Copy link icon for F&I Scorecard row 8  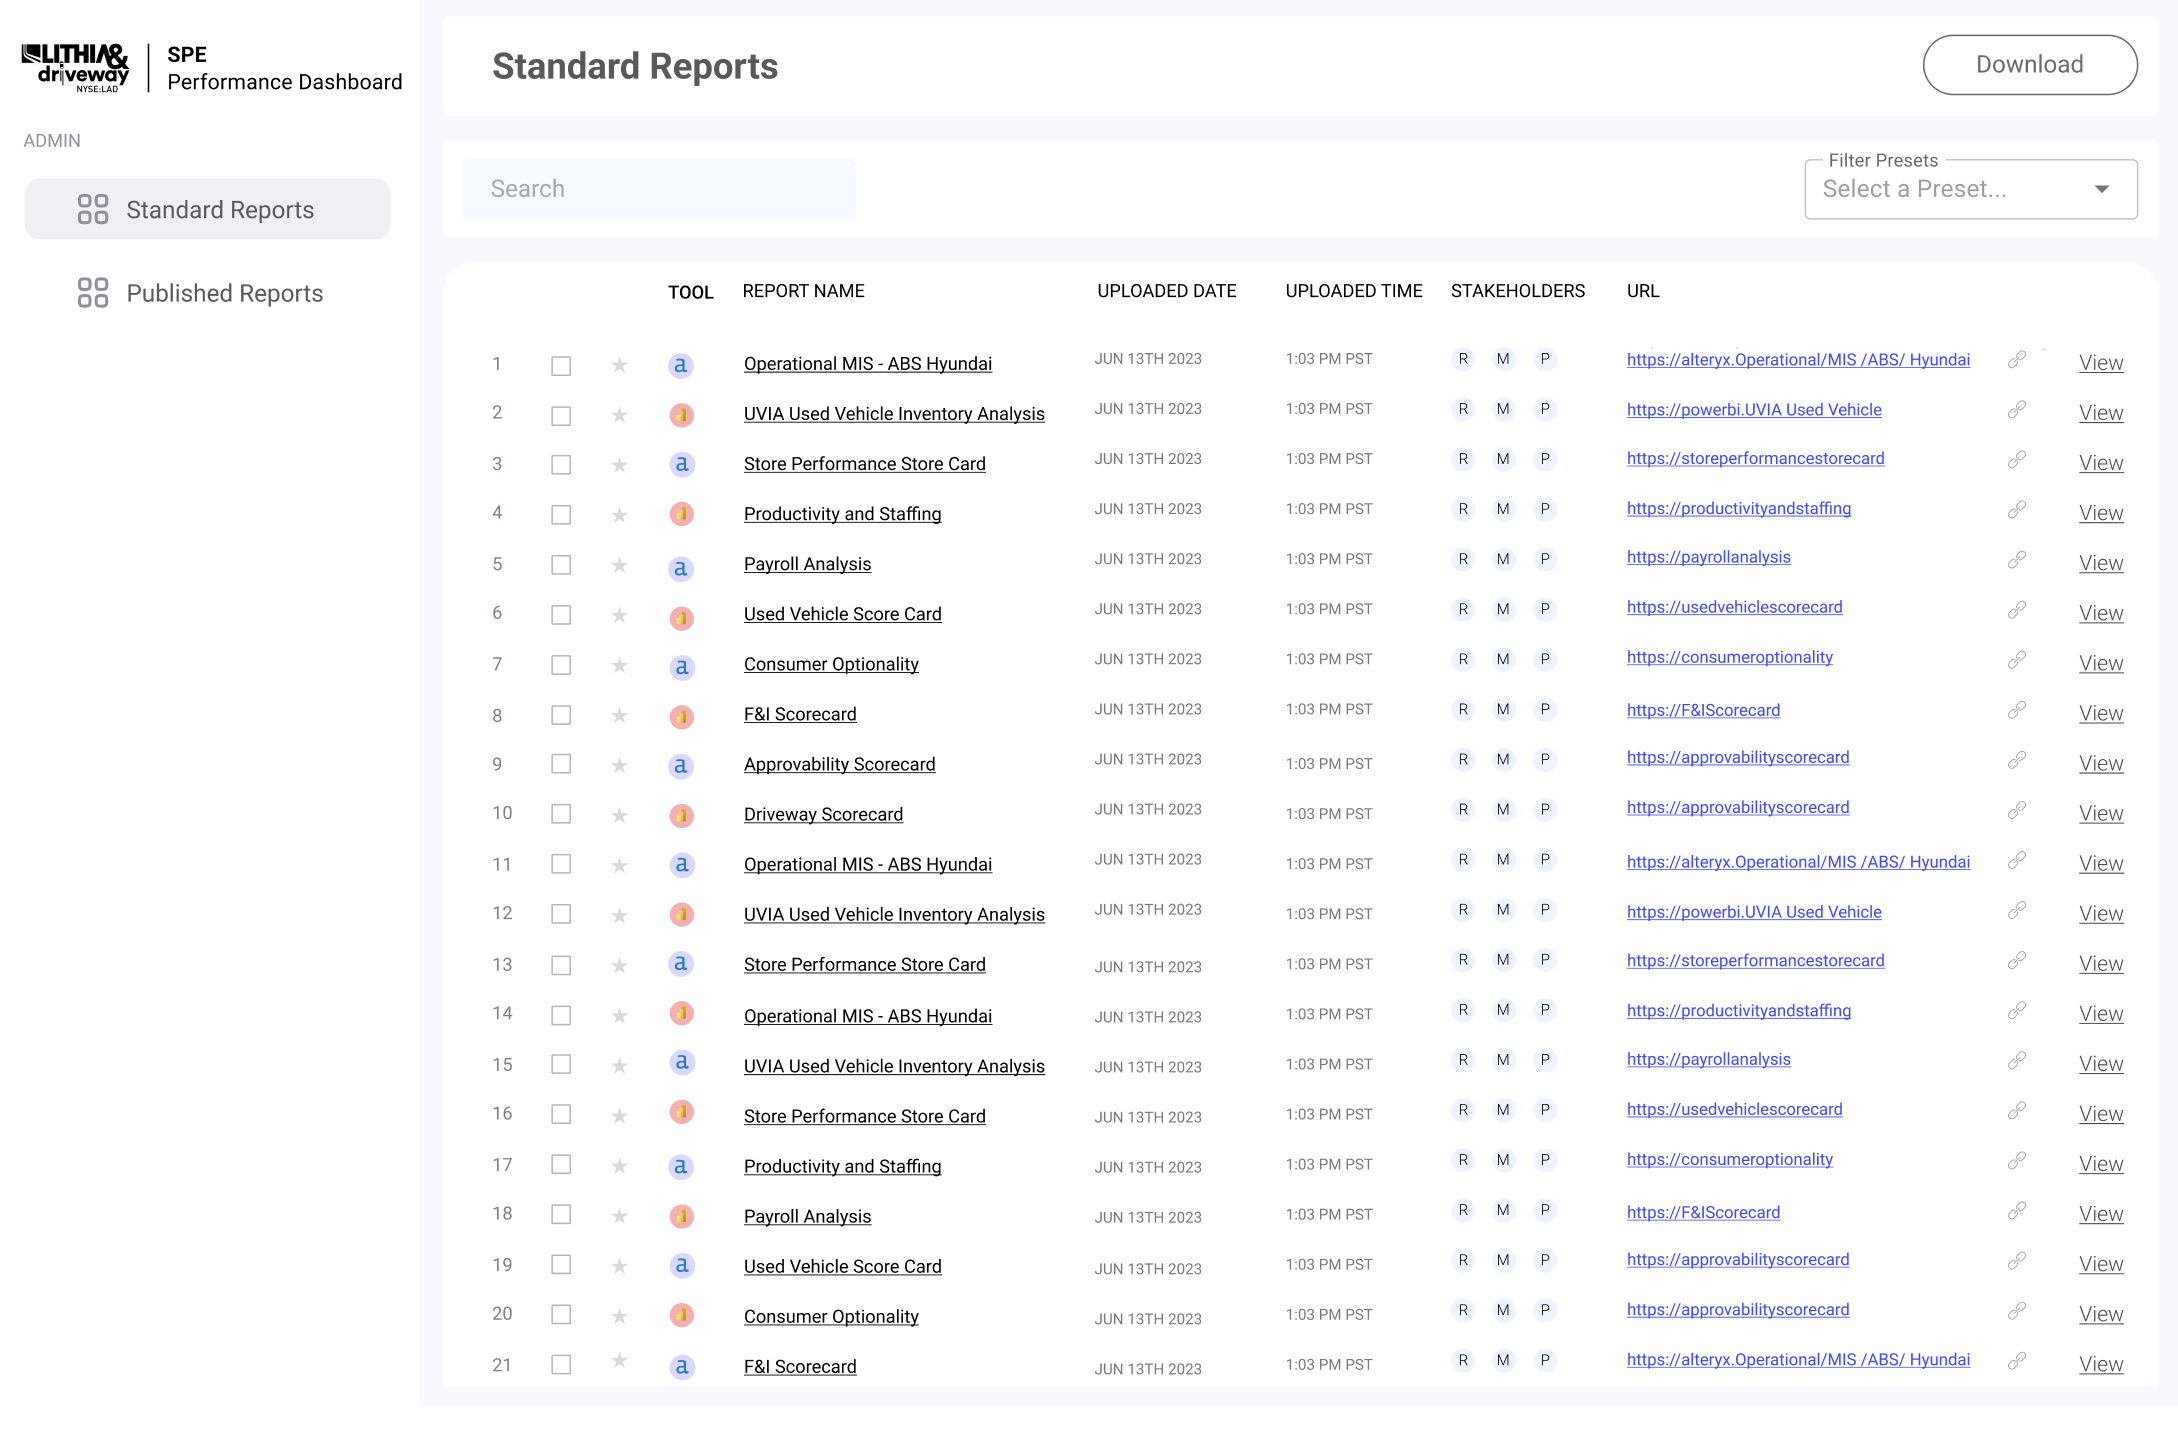click(2017, 710)
